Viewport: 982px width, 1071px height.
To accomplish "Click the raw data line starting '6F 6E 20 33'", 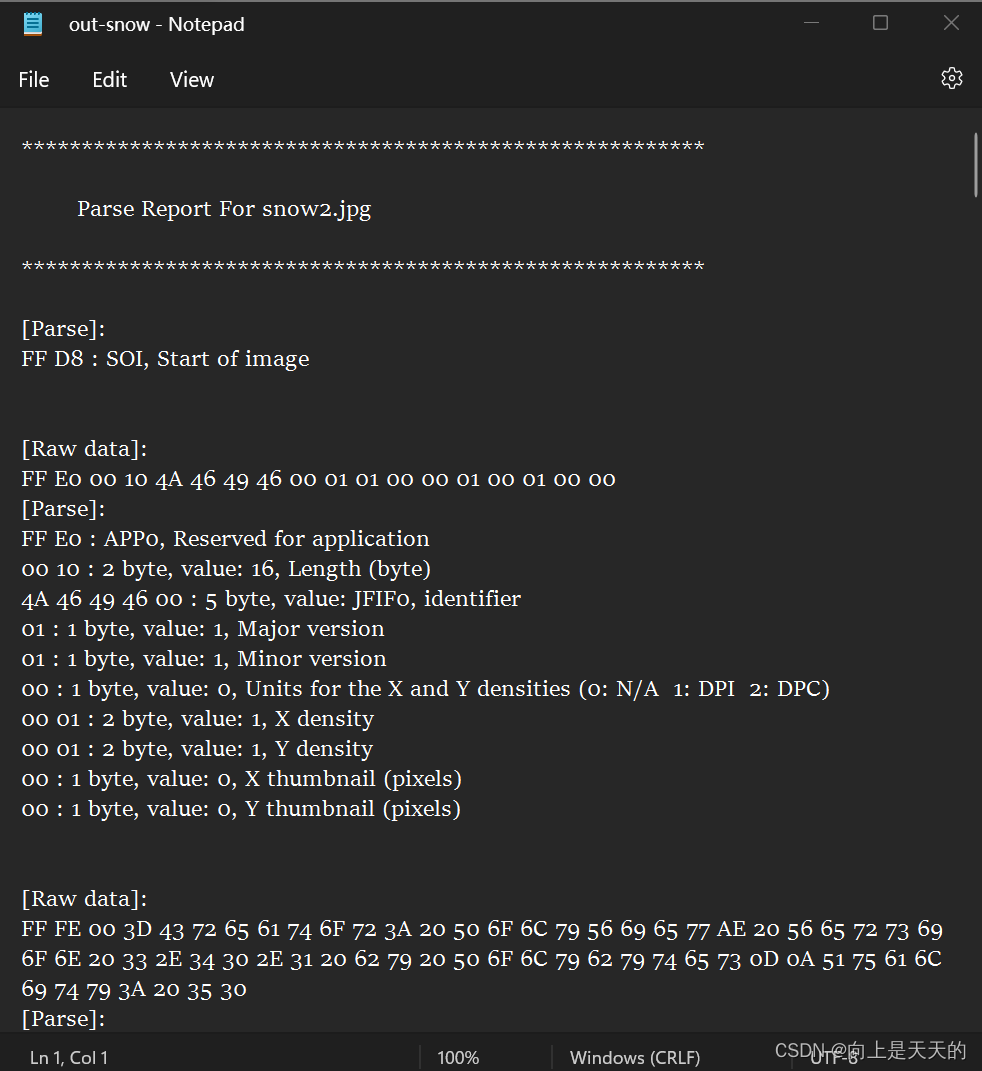I will [x=481, y=960].
